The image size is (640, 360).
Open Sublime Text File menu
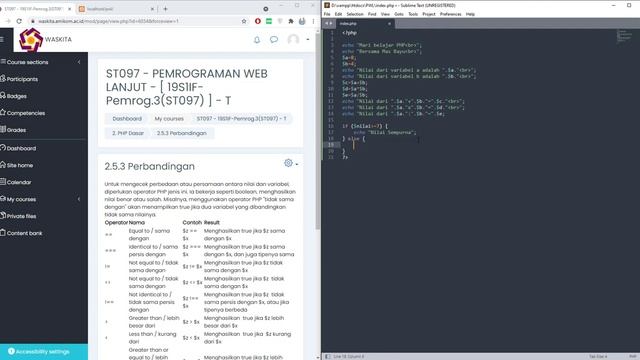click(x=327, y=14)
